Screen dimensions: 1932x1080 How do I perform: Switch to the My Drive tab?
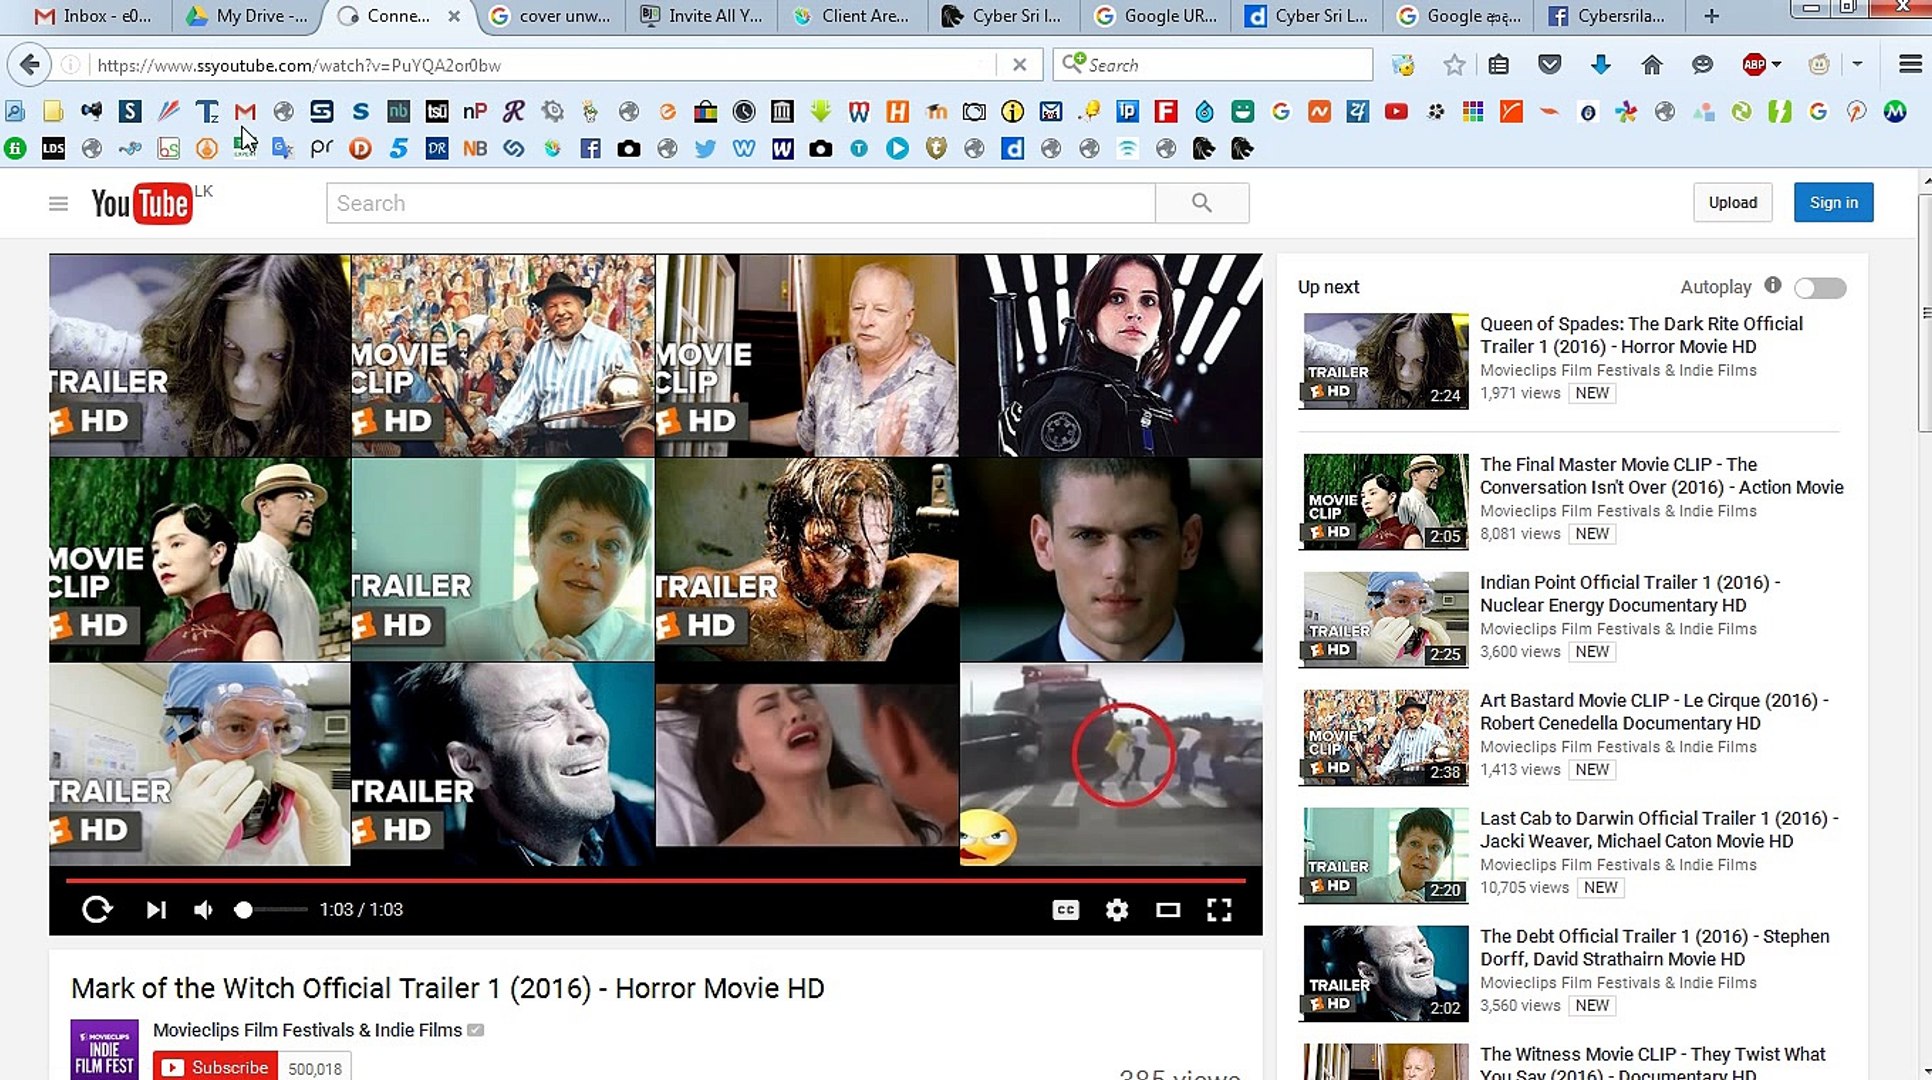pos(250,16)
